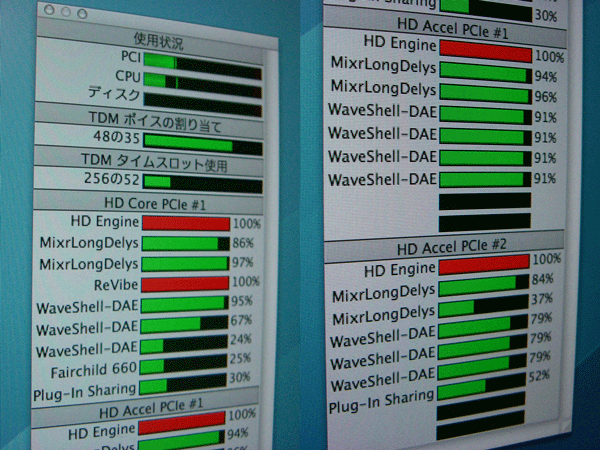Click the red HD Engine bar under HD Core PCIe #1
The height and width of the screenshot is (450, 600).
tap(186, 224)
